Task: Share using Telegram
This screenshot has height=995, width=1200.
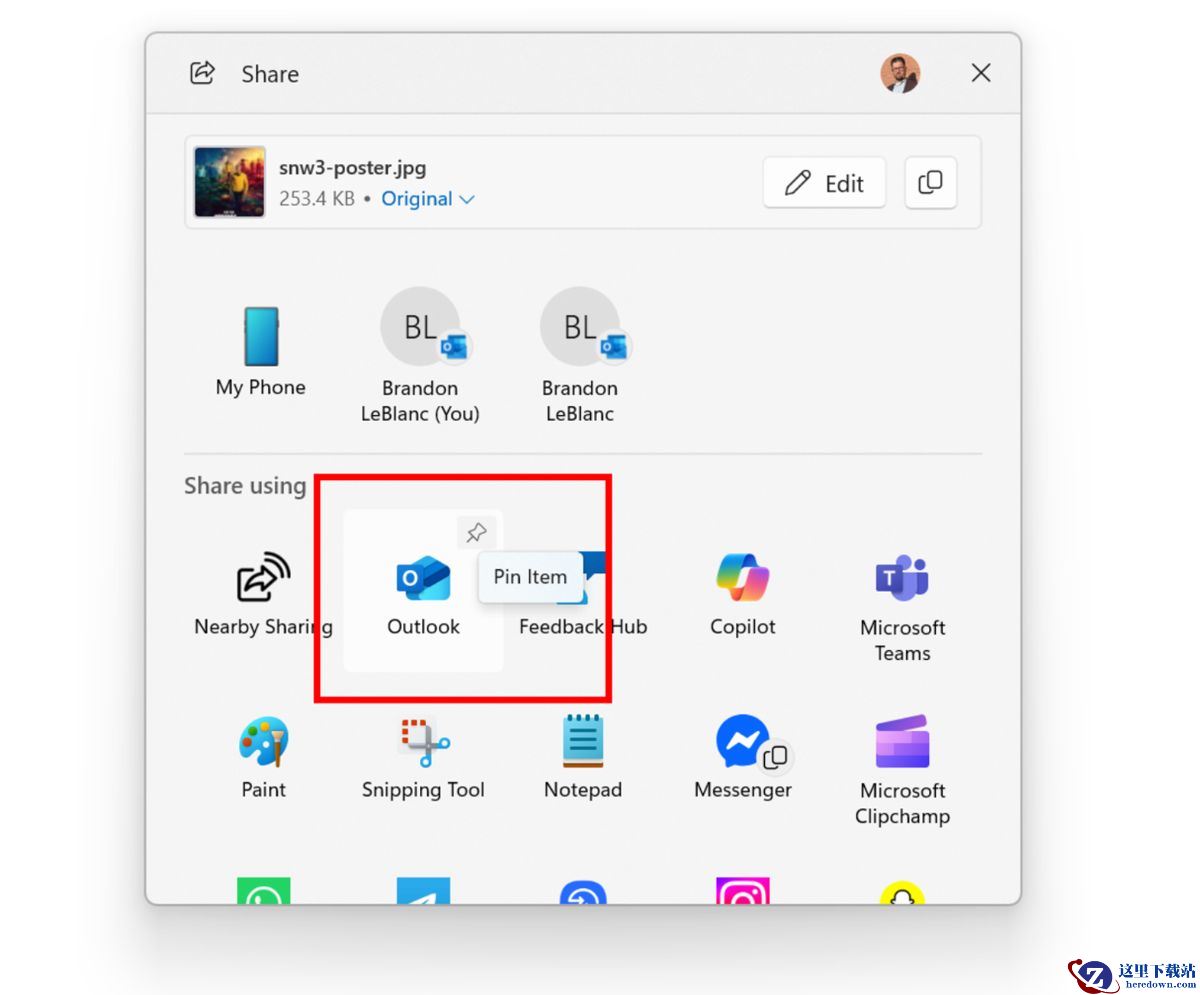Action: click(423, 890)
